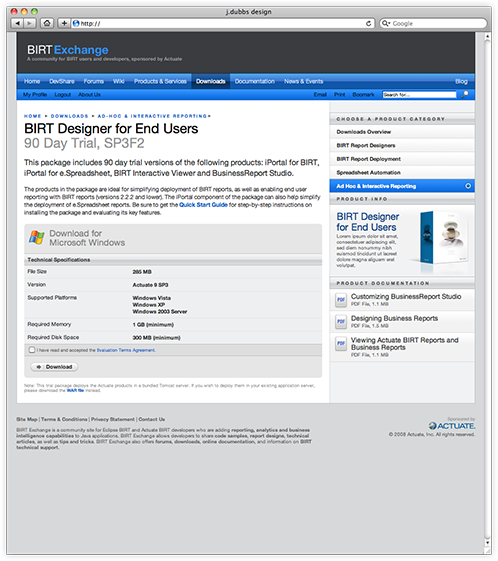Click the Privacy Statement footer link

113,419
